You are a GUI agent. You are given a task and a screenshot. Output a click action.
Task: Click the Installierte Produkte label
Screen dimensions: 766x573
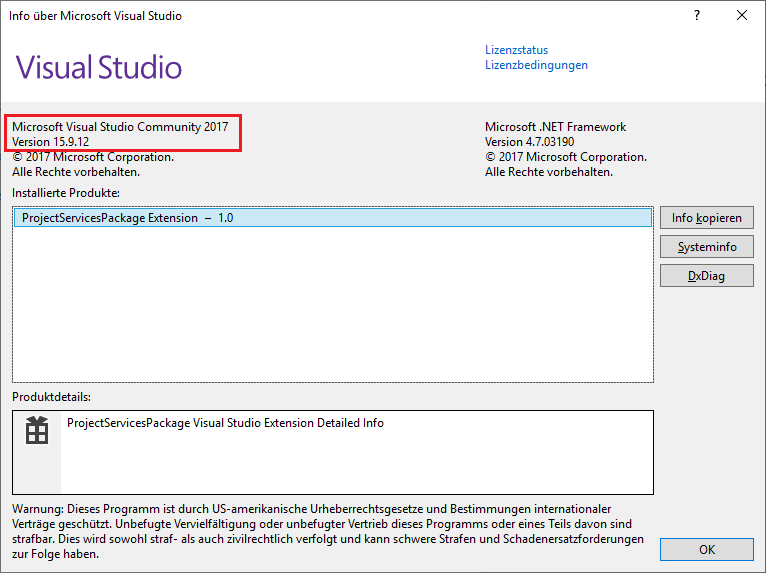pos(66,193)
